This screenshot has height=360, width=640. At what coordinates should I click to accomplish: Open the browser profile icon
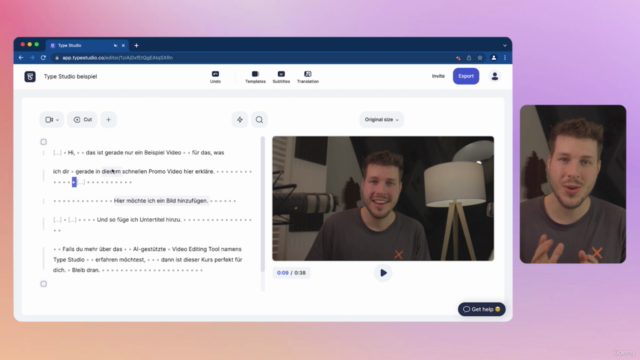pos(494,58)
